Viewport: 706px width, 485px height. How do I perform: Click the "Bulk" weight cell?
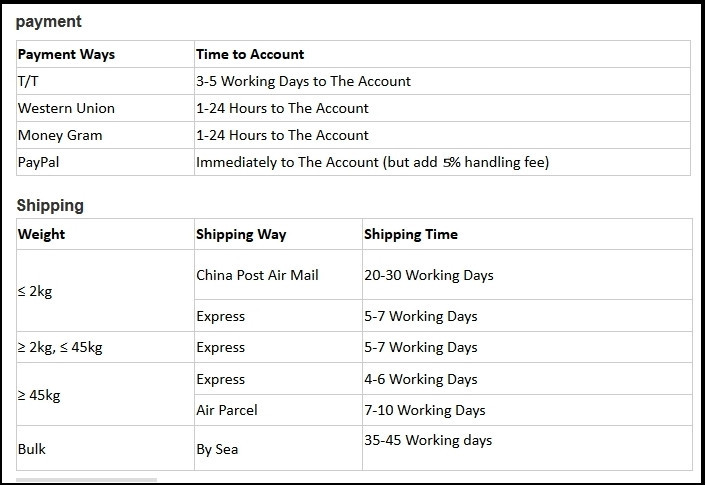pos(32,449)
